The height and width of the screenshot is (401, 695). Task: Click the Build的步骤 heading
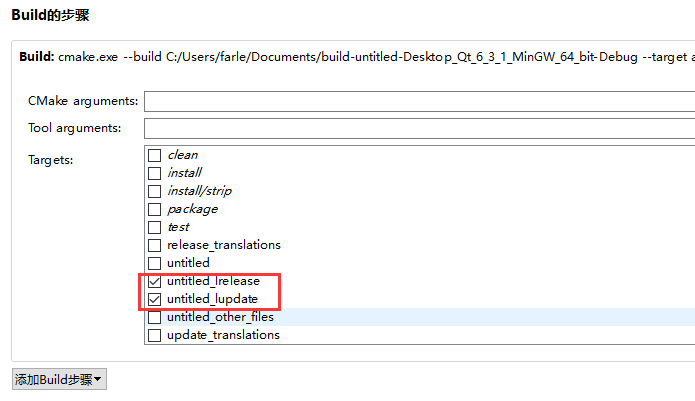(50, 15)
